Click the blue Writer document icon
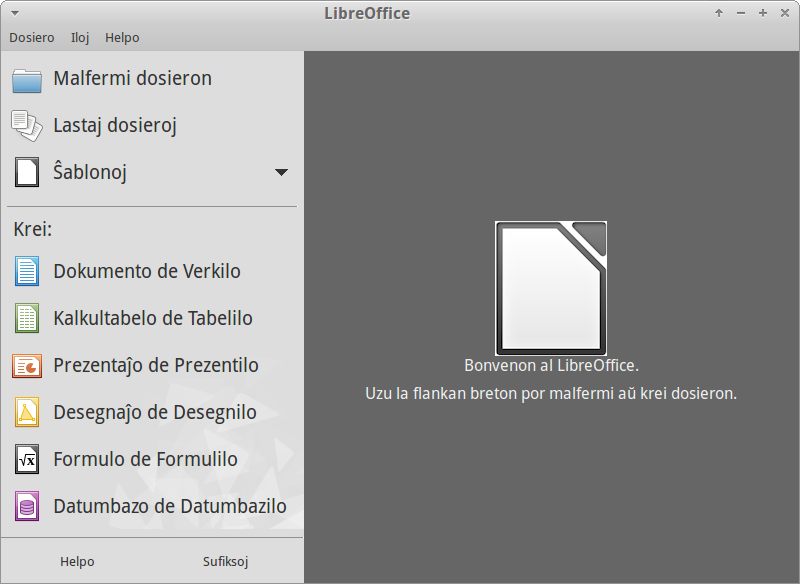Image resolution: width=800 pixels, height=584 pixels. point(27,271)
